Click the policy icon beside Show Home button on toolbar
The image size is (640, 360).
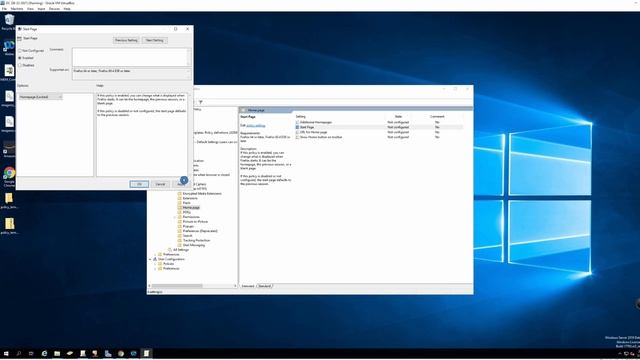coord(297,137)
